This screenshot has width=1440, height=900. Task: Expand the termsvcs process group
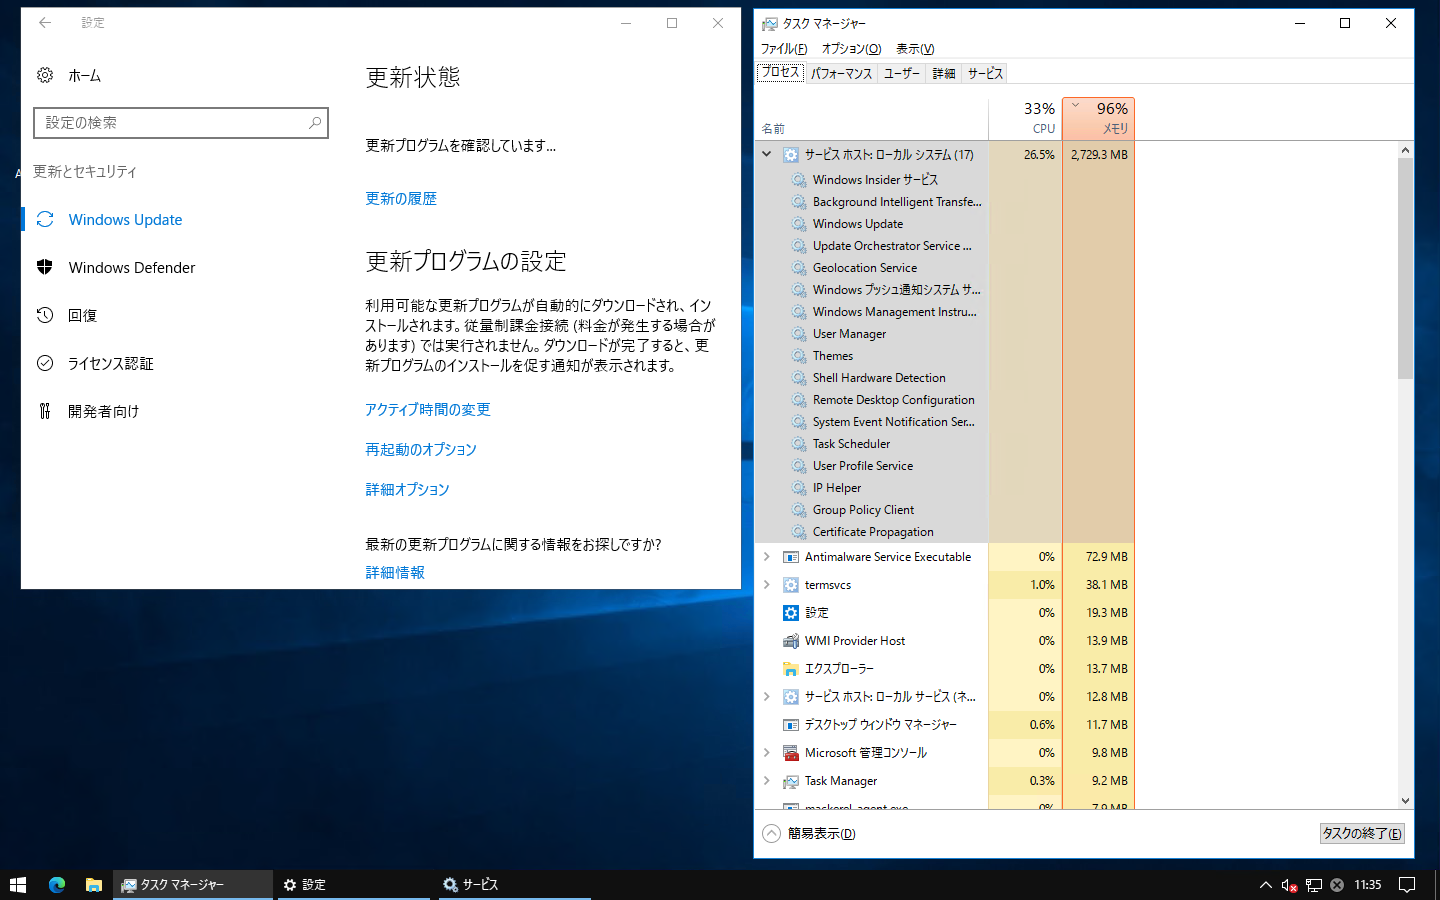[x=767, y=585]
